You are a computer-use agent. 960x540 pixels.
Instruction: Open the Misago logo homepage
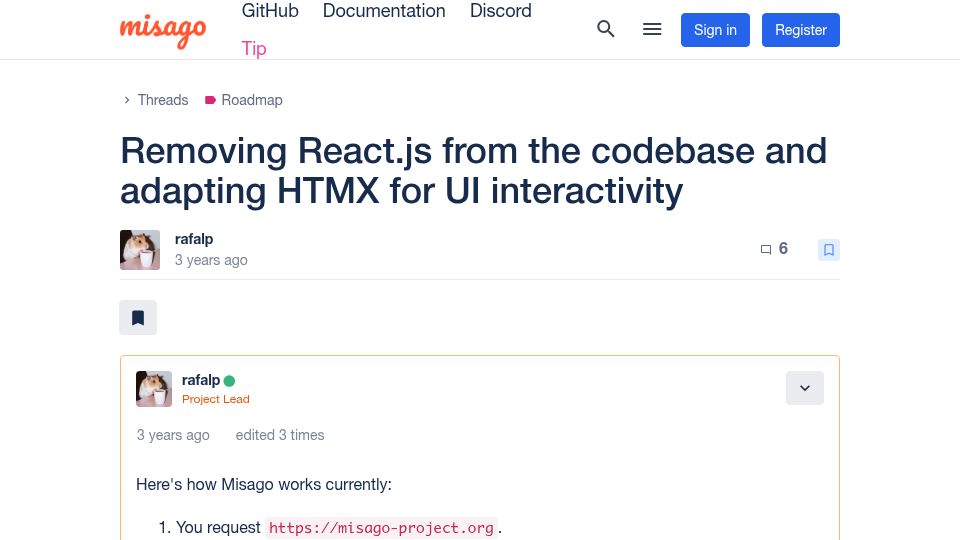point(163,30)
